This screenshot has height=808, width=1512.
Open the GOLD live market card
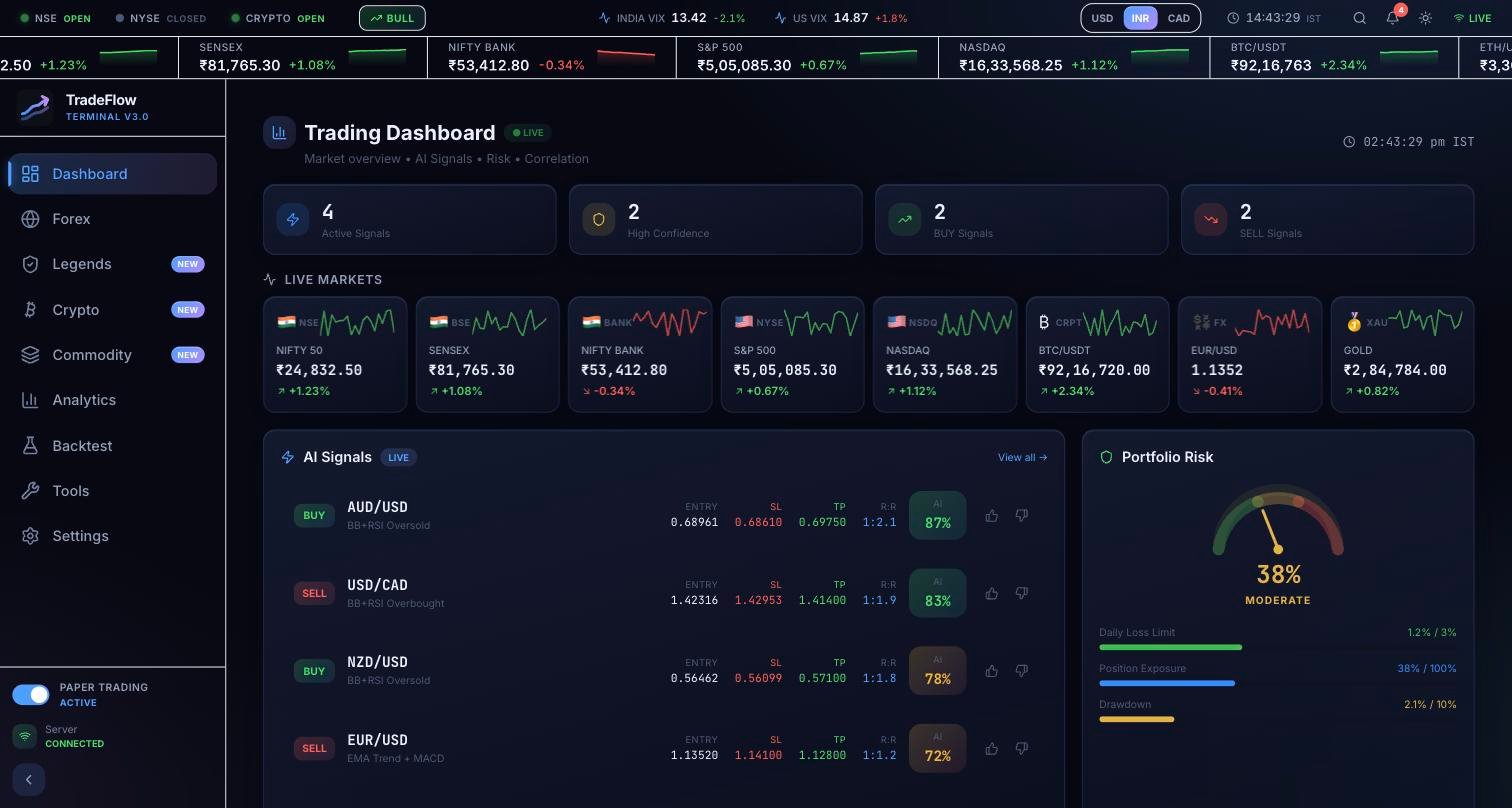coord(1402,354)
